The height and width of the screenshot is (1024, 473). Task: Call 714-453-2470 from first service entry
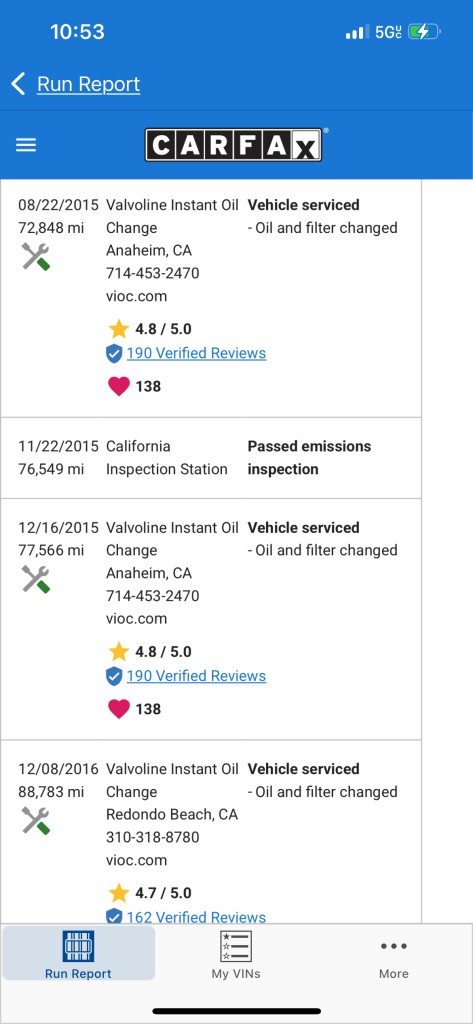pyautogui.click(x=153, y=273)
